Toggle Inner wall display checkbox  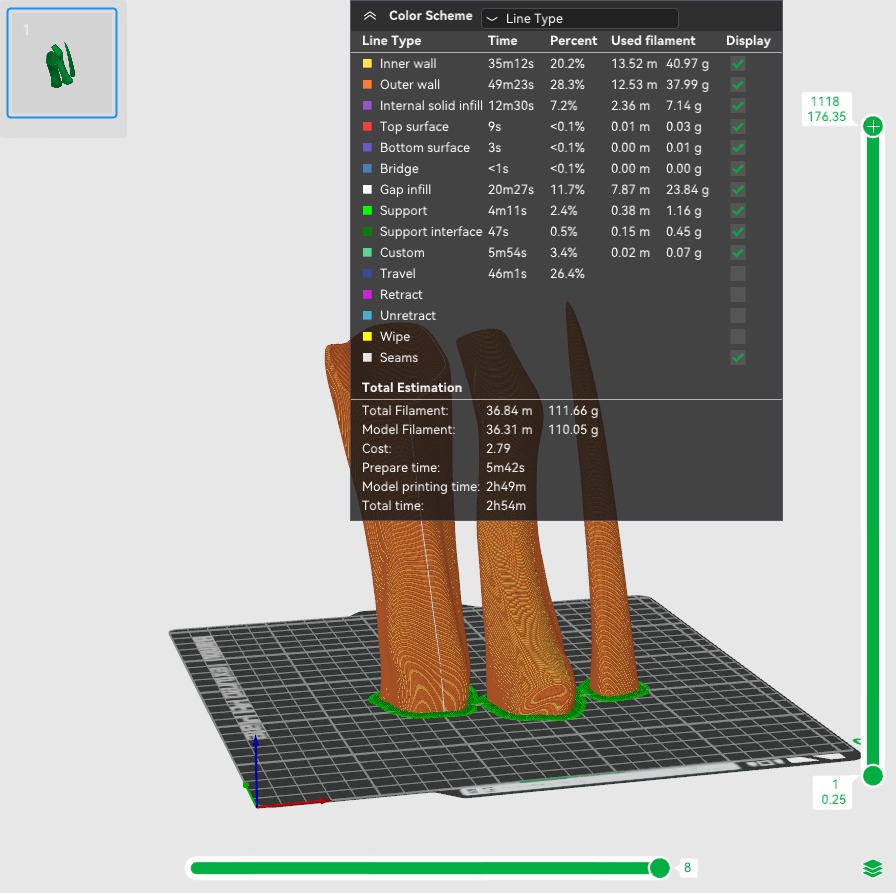coord(738,63)
